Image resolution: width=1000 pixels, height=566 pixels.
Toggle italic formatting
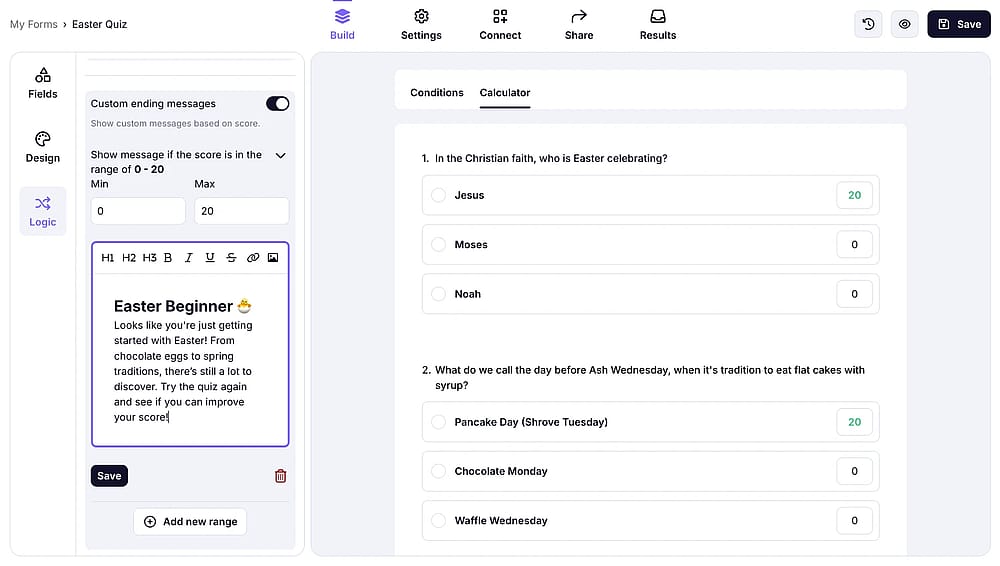point(189,258)
